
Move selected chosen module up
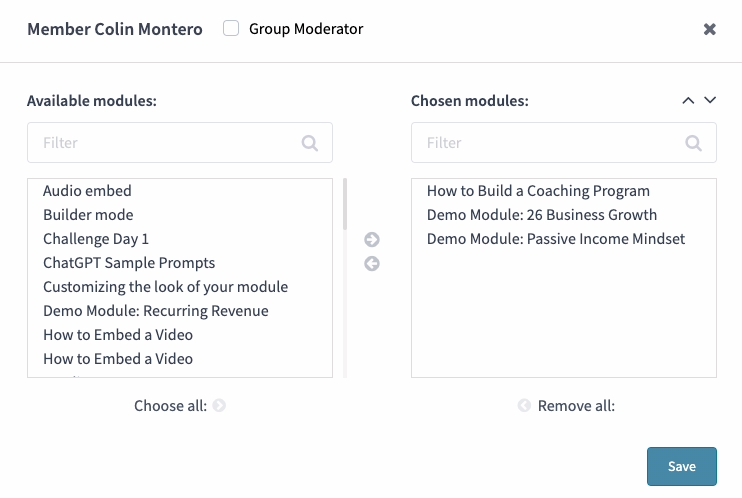coord(687,100)
